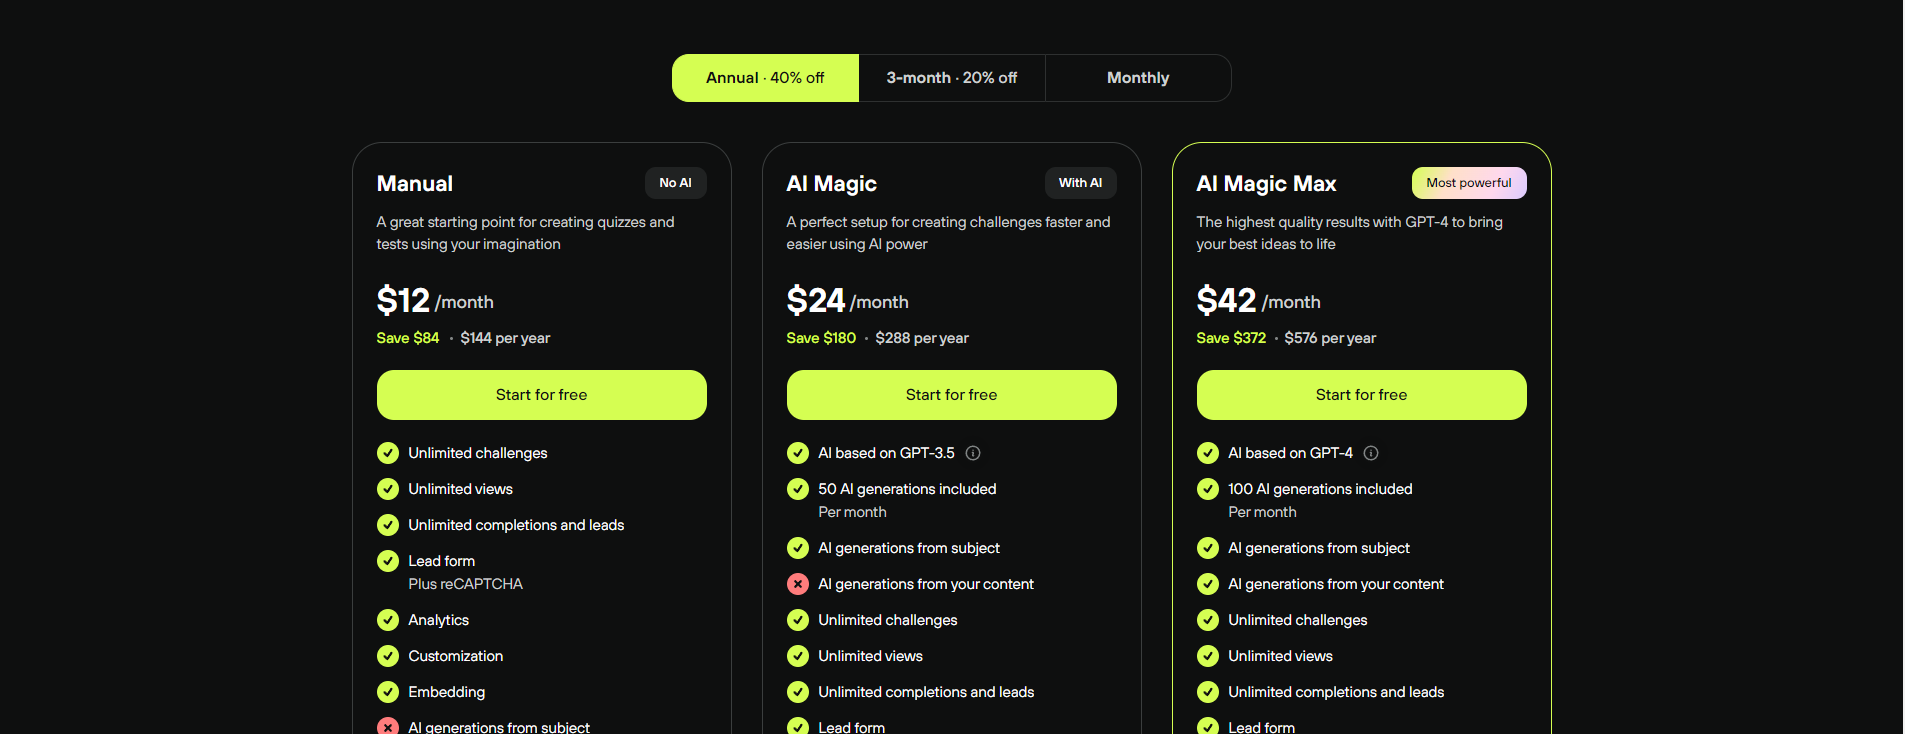This screenshot has height=734, width=1905.
Task: Open info icon next to GPT-3.5
Action: tap(973, 453)
